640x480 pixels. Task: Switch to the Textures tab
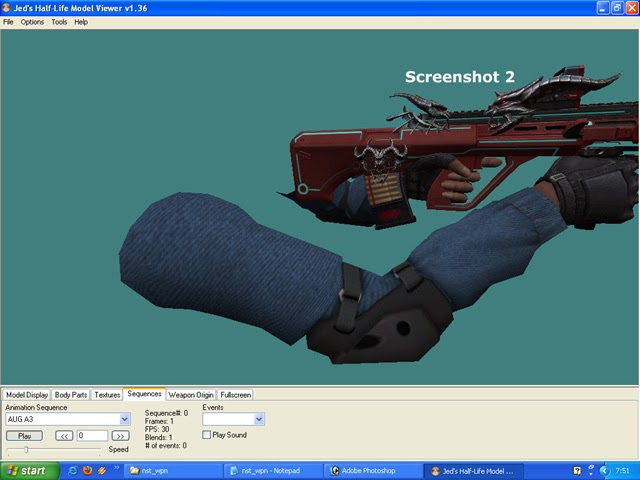click(107, 395)
